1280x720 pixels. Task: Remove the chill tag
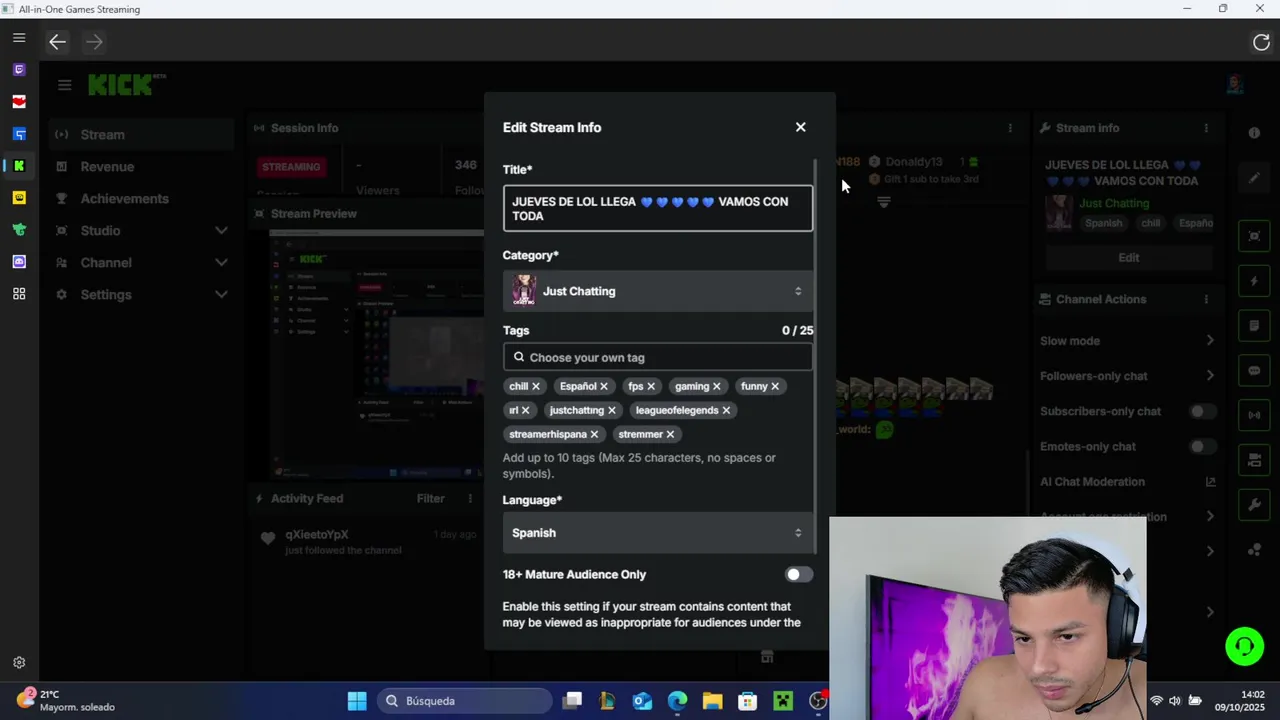click(536, 386)
